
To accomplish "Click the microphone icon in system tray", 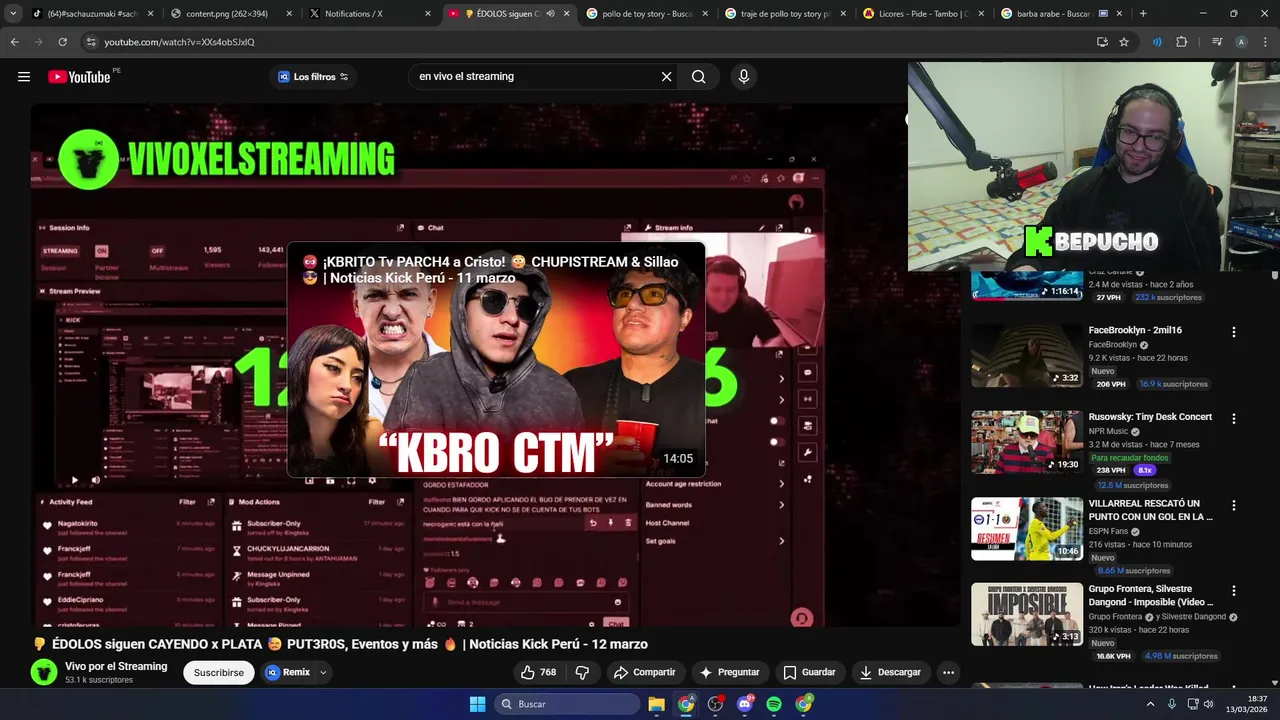I will pyautogui.click(x=1171, y=704).
